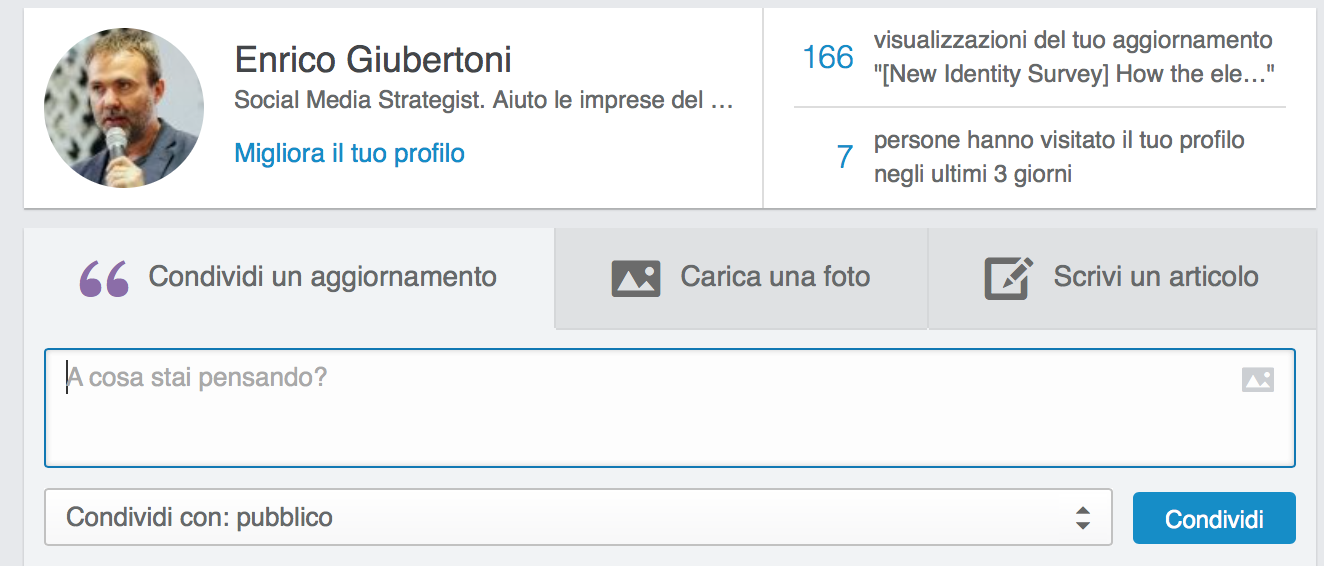Follow the Migliora il tuo profilo link
Viewport: 1324px width, 566px height.
[349, 154]
